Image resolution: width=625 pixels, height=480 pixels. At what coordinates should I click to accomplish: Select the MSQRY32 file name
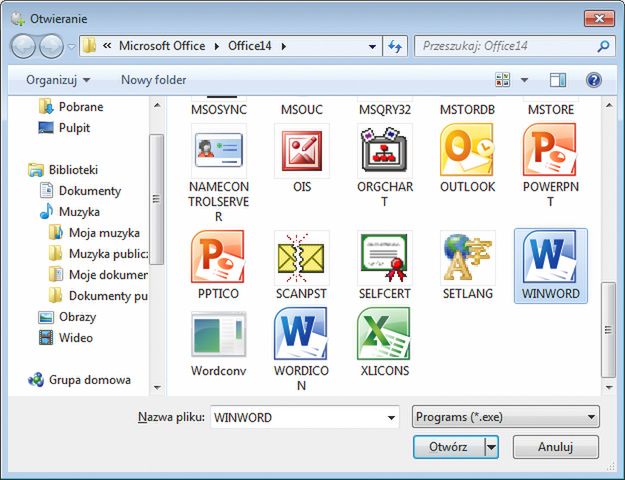pos(384,110)
